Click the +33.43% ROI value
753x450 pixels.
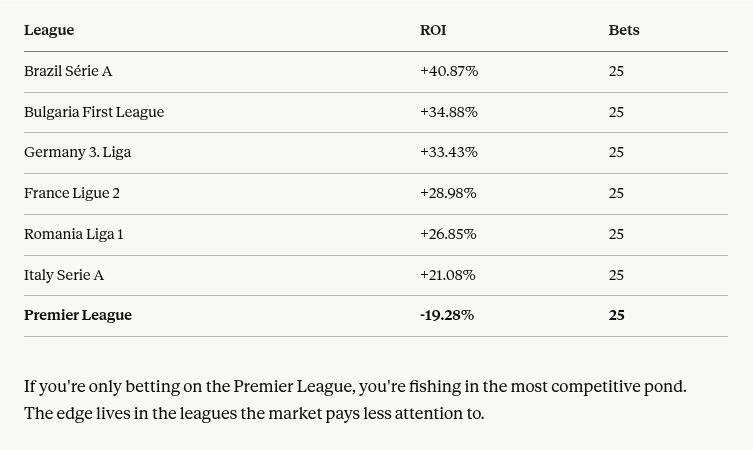[449, 152]
